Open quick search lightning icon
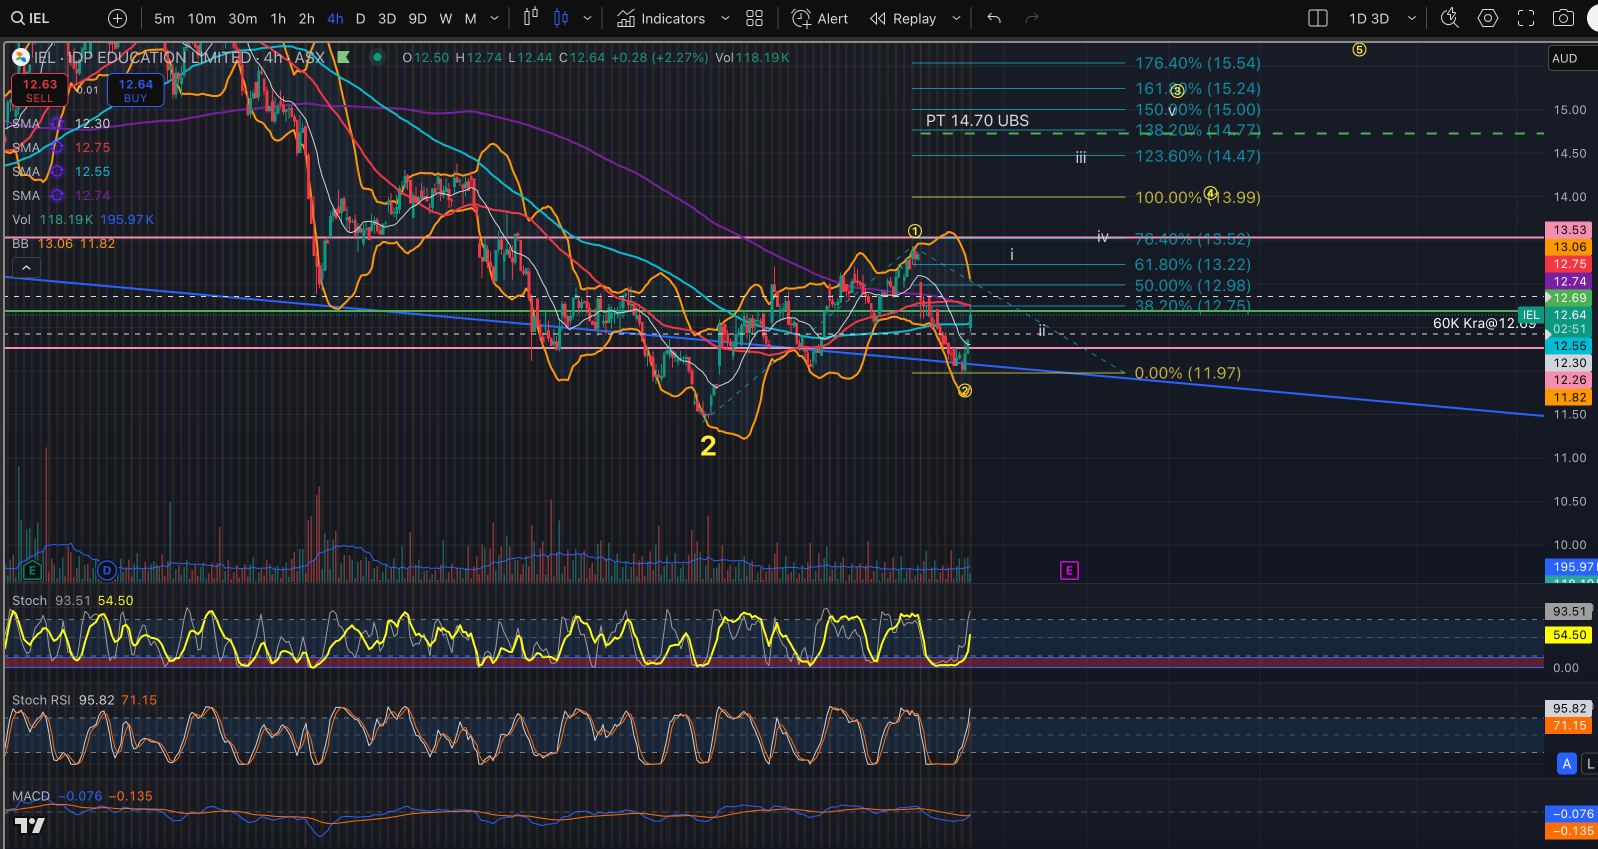This screenshot has width=1598, height=849. 1449,18
